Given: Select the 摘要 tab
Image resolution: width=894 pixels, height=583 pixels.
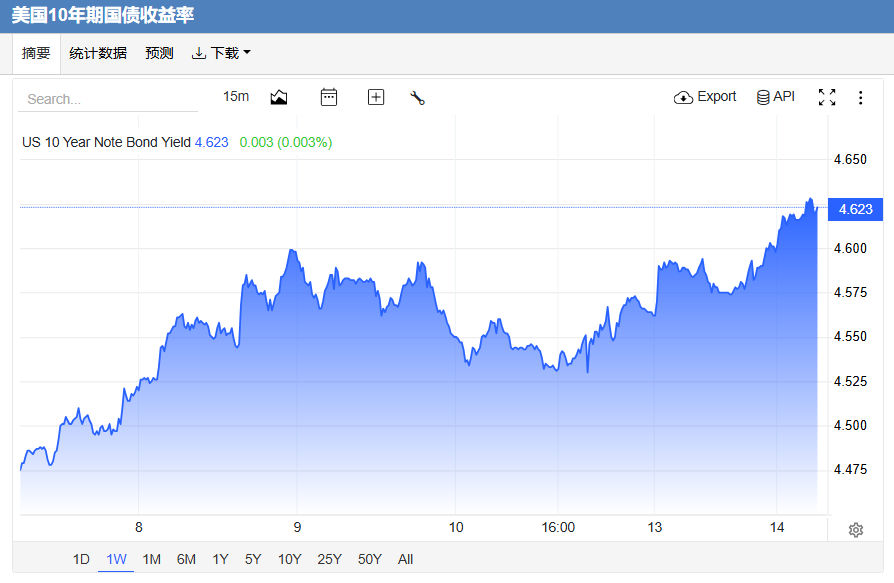Looking at the screenshot, I should [36, 53].
